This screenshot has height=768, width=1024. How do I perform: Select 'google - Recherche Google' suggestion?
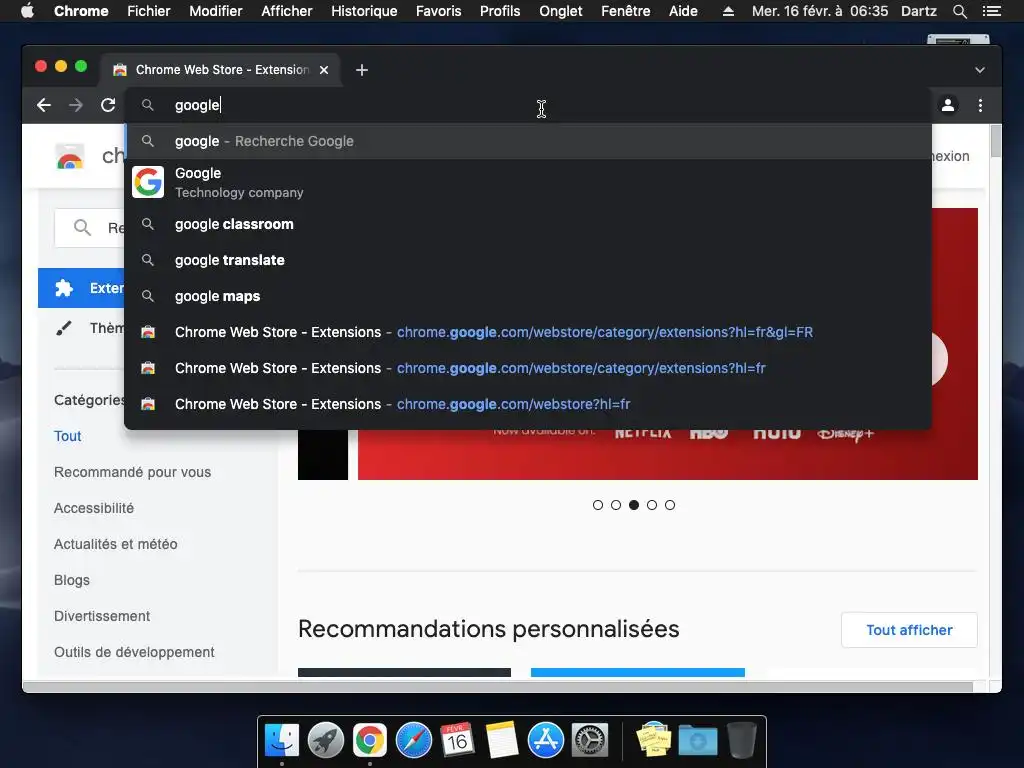[x=528, y=141]
